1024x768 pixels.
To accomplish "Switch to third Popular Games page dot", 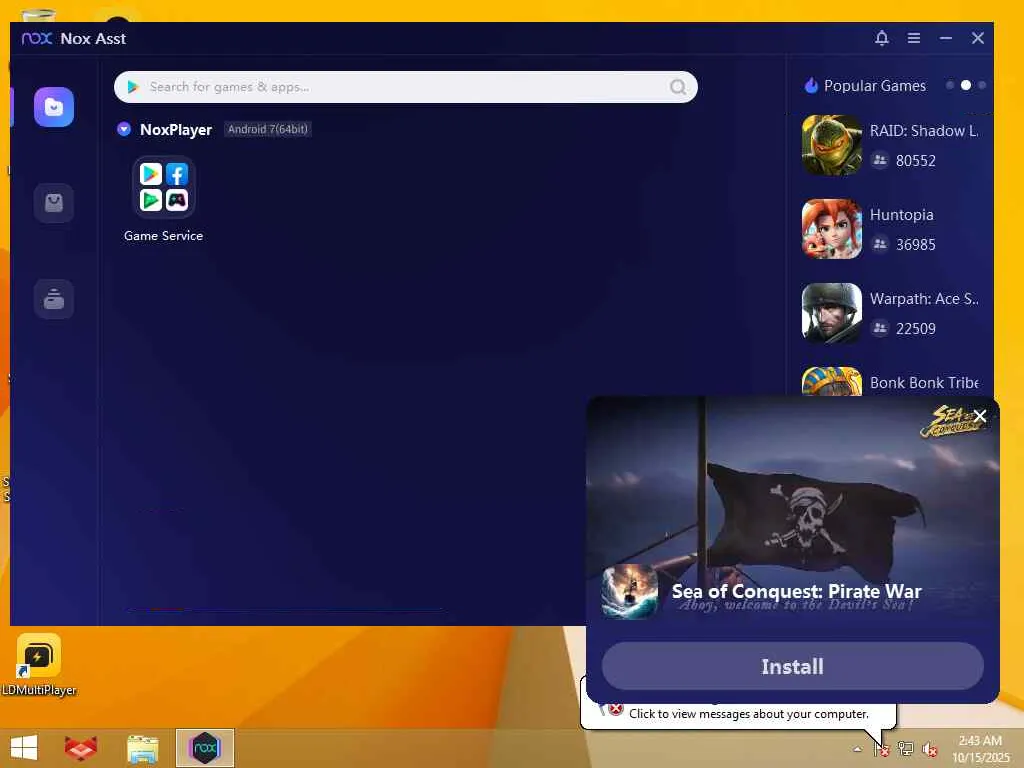I will (982, 86).
